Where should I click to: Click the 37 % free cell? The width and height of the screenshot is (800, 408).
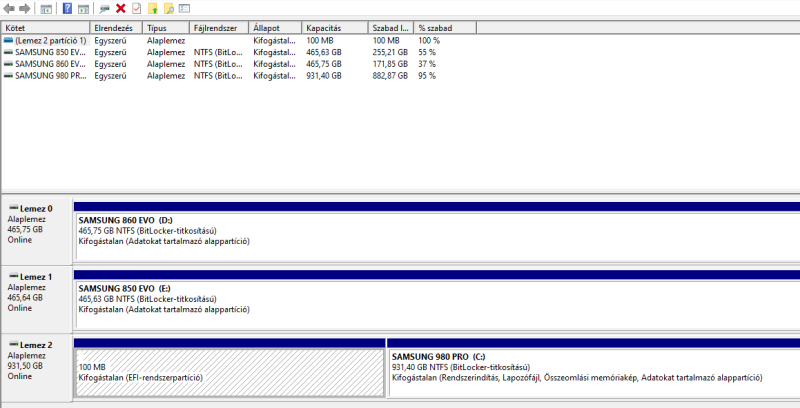click(x=427, y=64)
